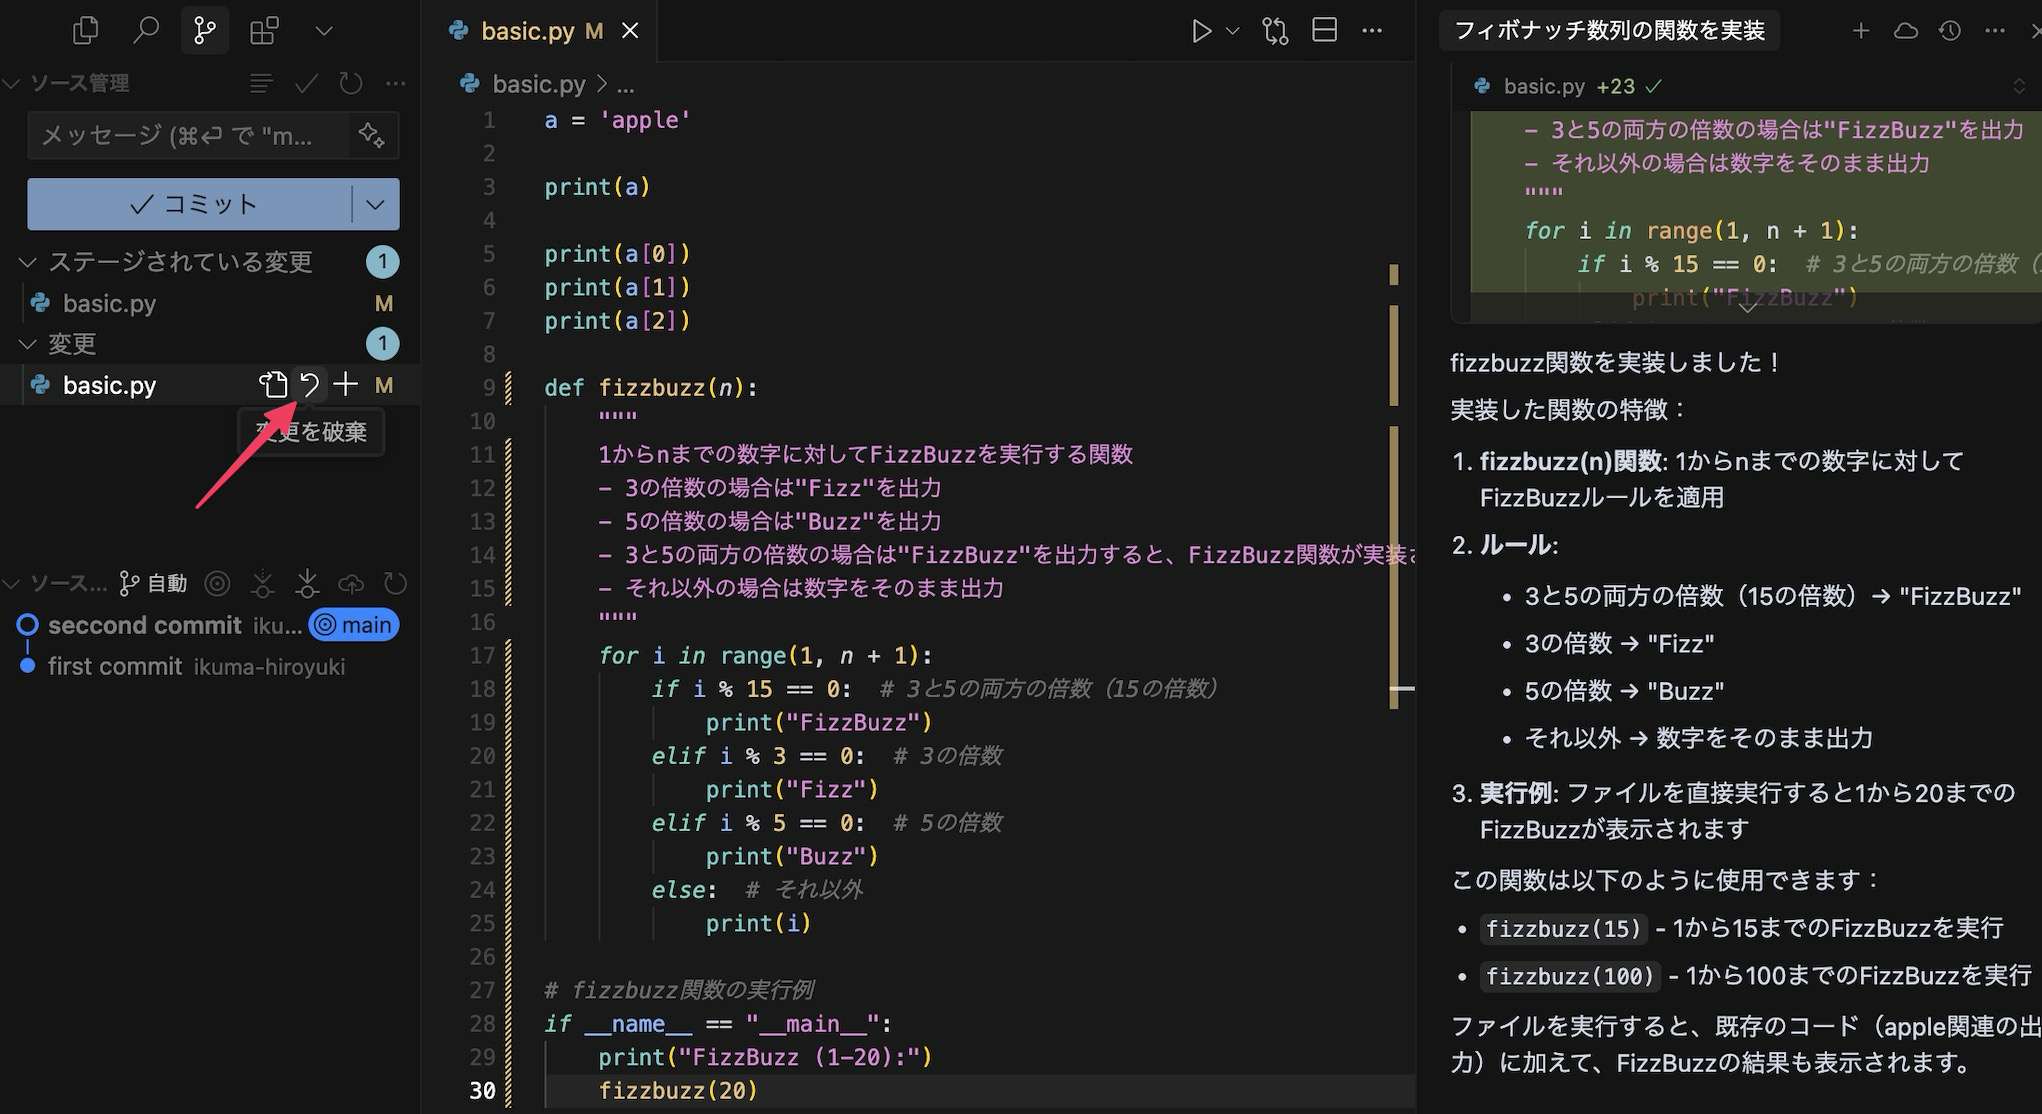Click the fizzbuzz(15) inline code in chat
Image resolution: width=2042 pixels, height=1114 pixels.
[1563, 929]
